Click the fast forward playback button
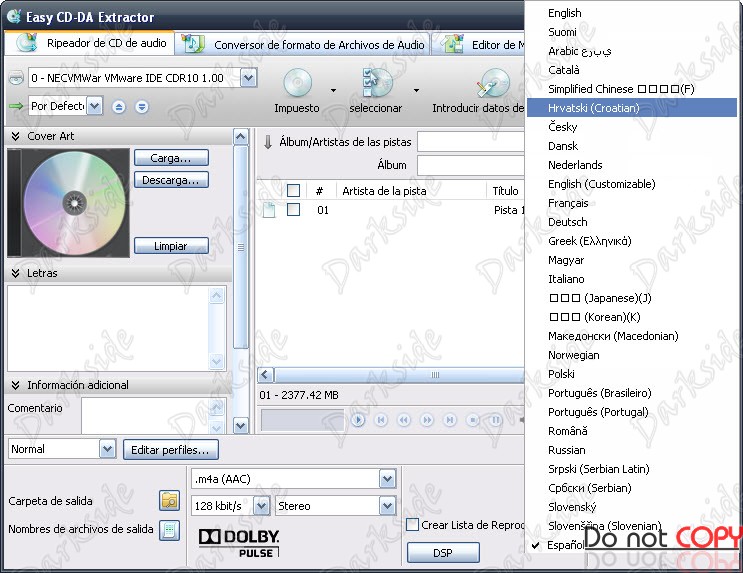 click(x=427, y=420)
